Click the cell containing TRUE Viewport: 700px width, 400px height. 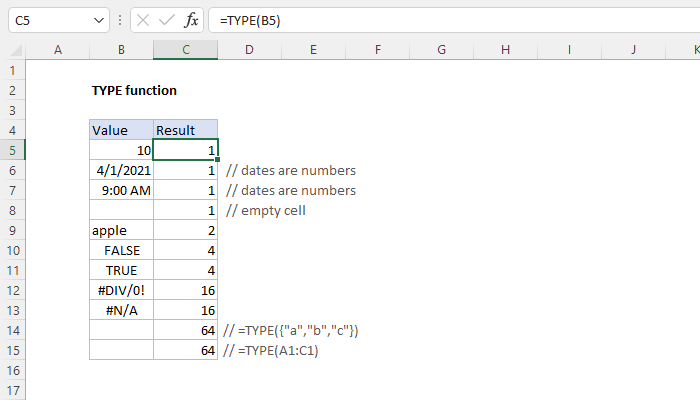121,271
